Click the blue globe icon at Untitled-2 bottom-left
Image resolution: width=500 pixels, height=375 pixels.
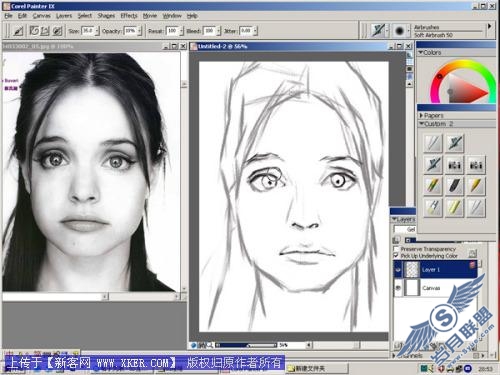(194, 345)
